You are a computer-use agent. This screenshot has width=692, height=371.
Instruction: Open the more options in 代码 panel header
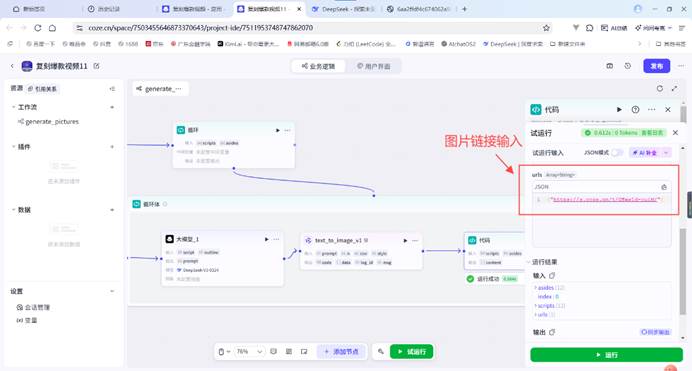click(651, 109)
